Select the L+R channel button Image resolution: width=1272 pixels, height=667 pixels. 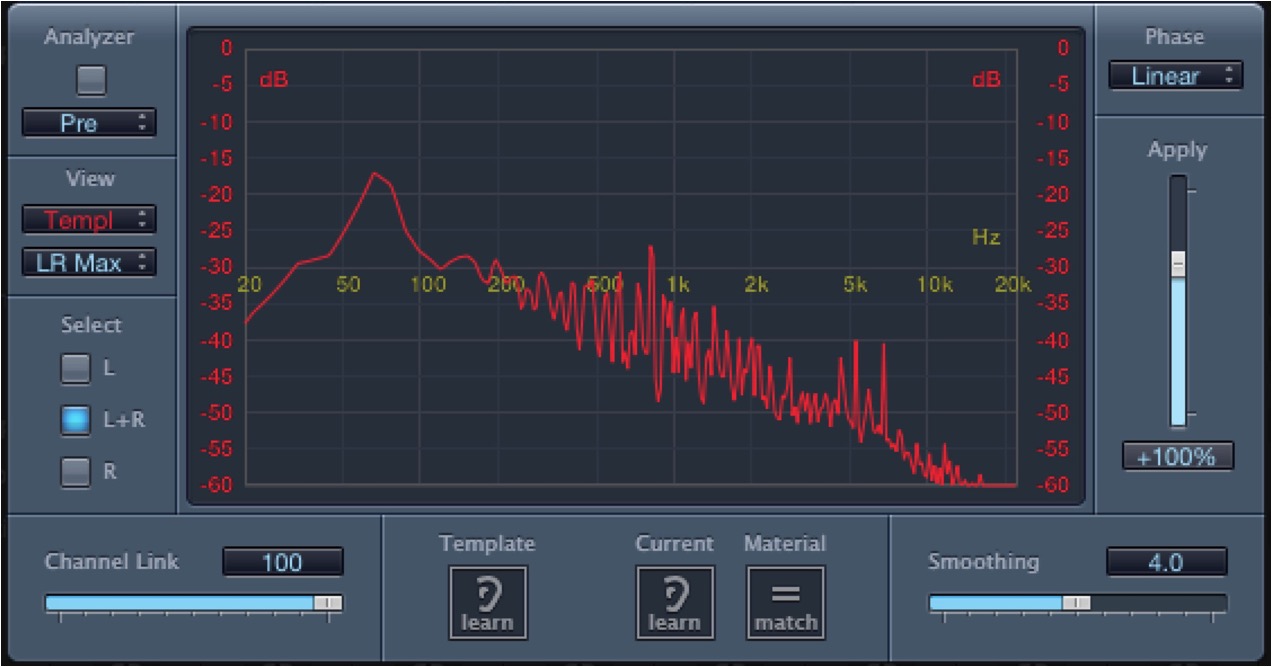pyautogui.click(x=75, y=420)
